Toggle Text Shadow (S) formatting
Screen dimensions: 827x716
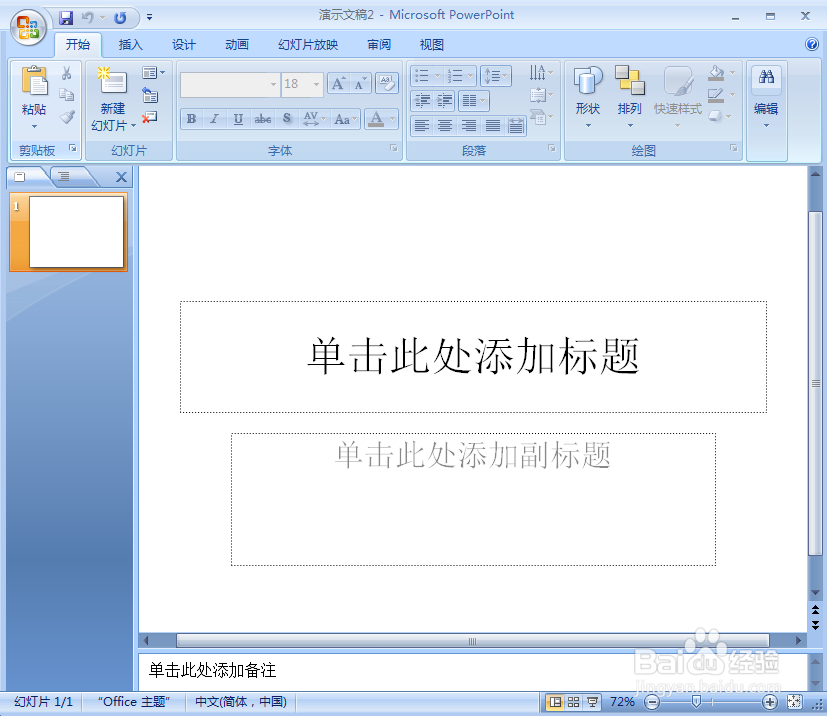[286, 119]
